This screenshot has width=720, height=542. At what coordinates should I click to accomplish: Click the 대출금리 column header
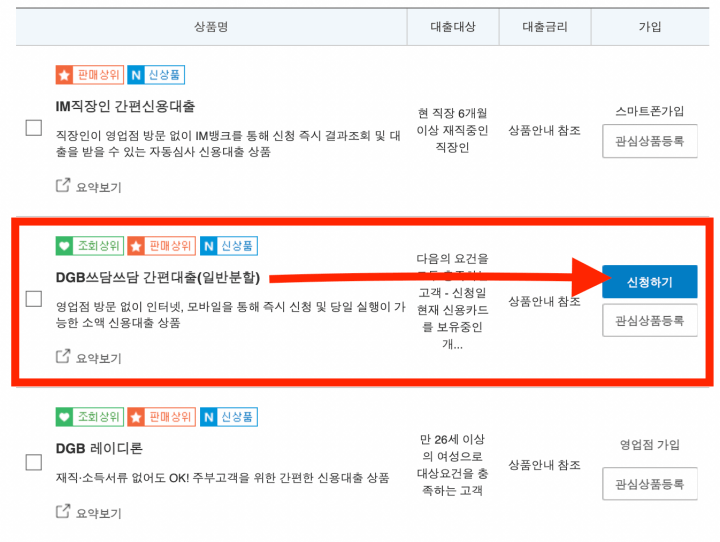pyautogui.click(x=545, y=27)
